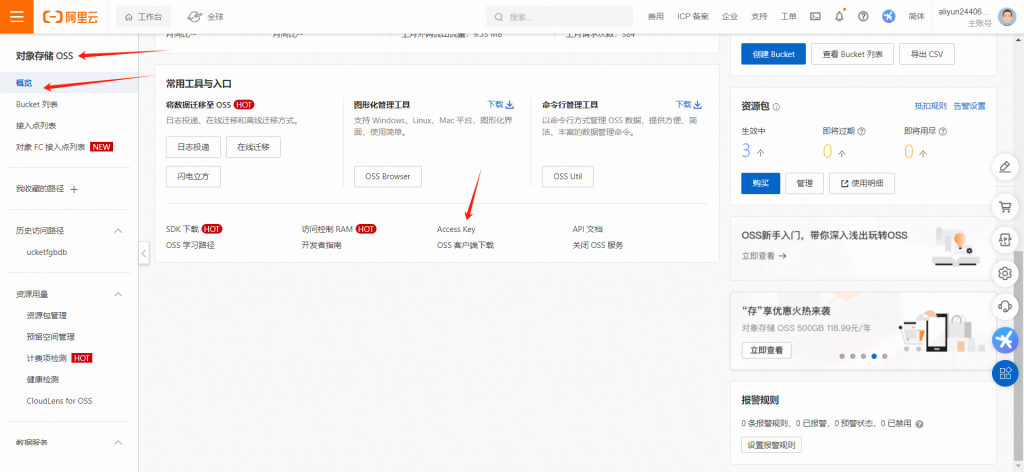This screenshot has width=1024, height=472.
Task: Switch language via 简体
Action: 916,17
